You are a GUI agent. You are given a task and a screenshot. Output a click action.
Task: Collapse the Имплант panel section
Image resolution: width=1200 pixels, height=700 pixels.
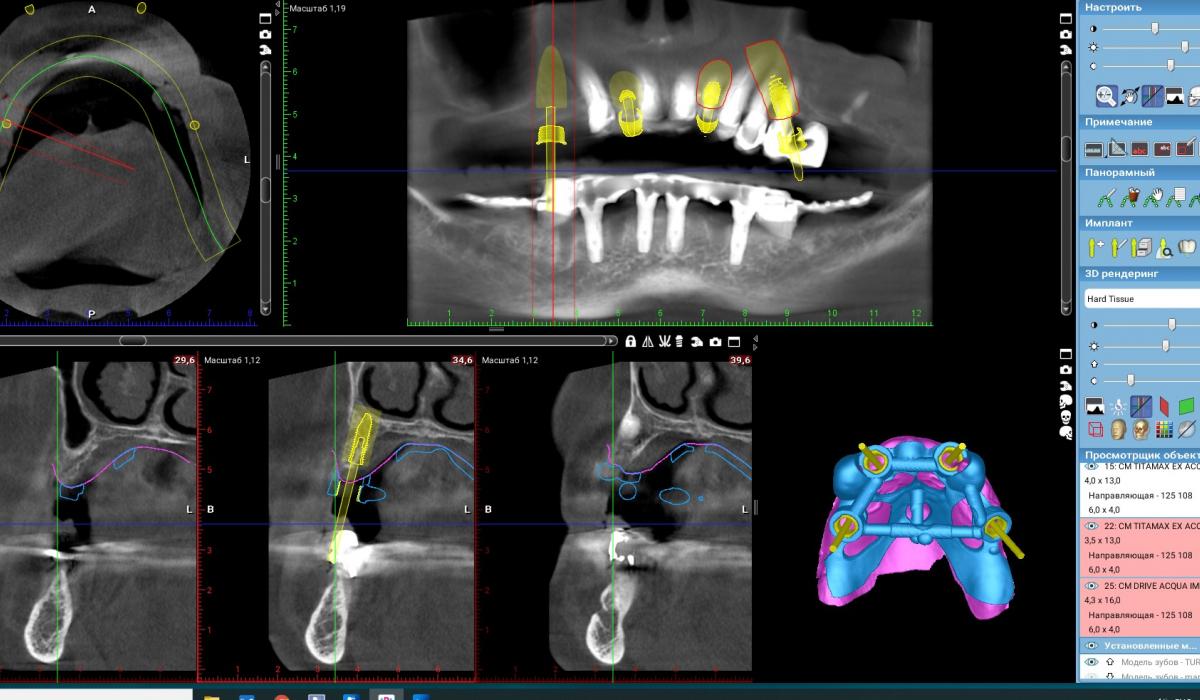[1140, 223]
